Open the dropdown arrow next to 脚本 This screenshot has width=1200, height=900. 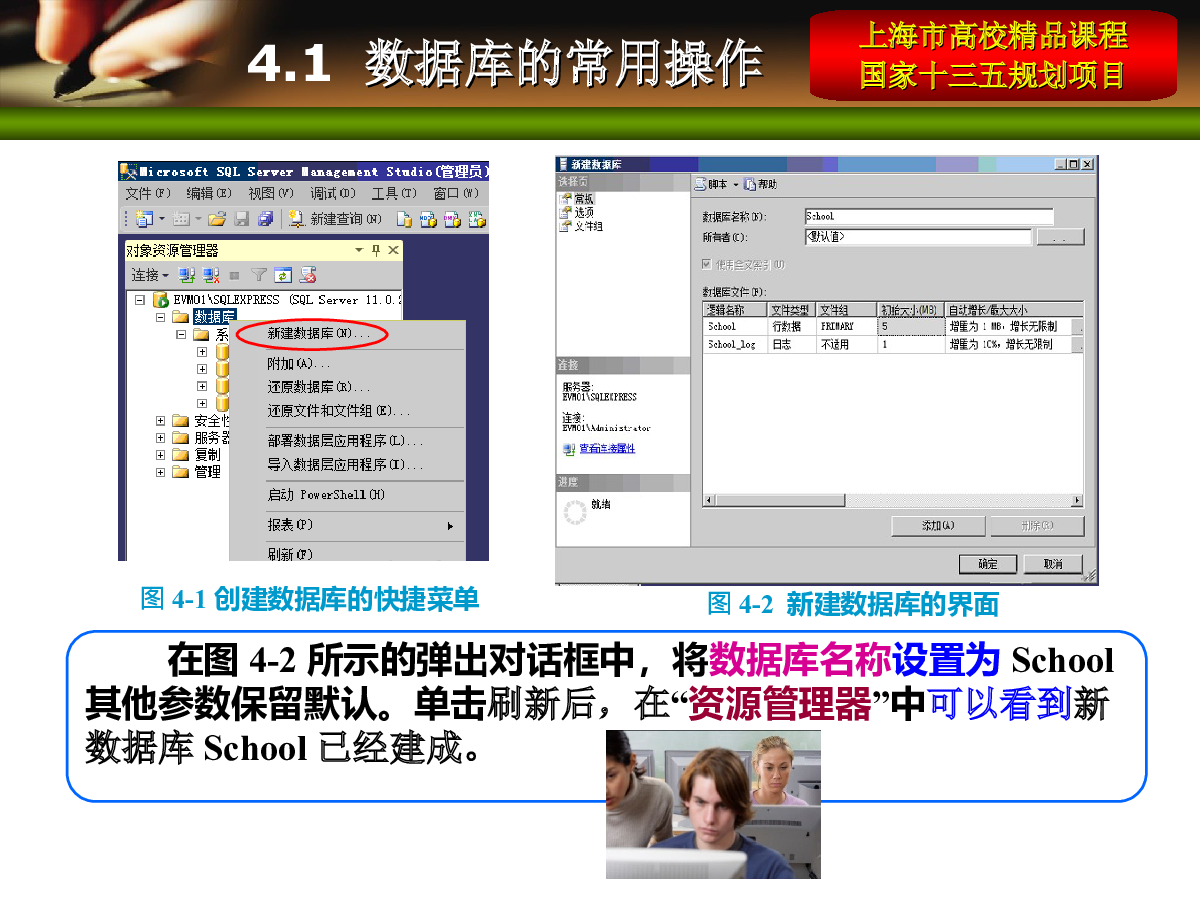click(735, 185)
